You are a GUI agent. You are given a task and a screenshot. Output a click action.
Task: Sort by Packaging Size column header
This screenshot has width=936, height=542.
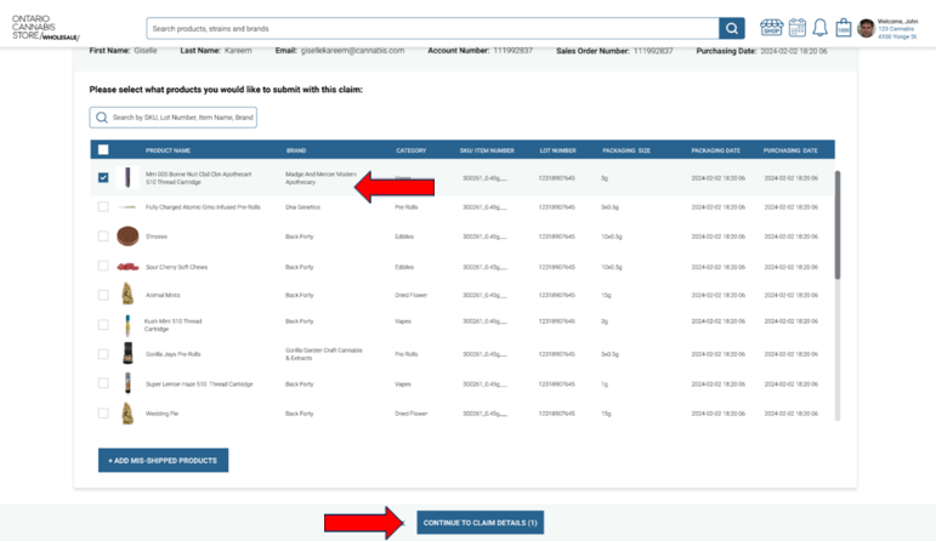626,150
